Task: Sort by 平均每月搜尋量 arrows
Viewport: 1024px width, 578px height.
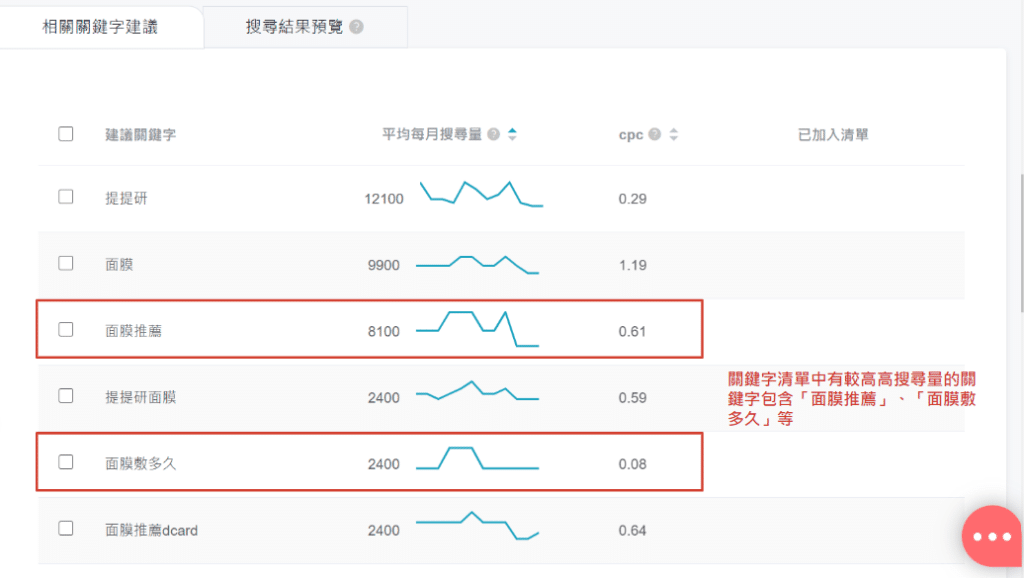Action: [512, 134]
